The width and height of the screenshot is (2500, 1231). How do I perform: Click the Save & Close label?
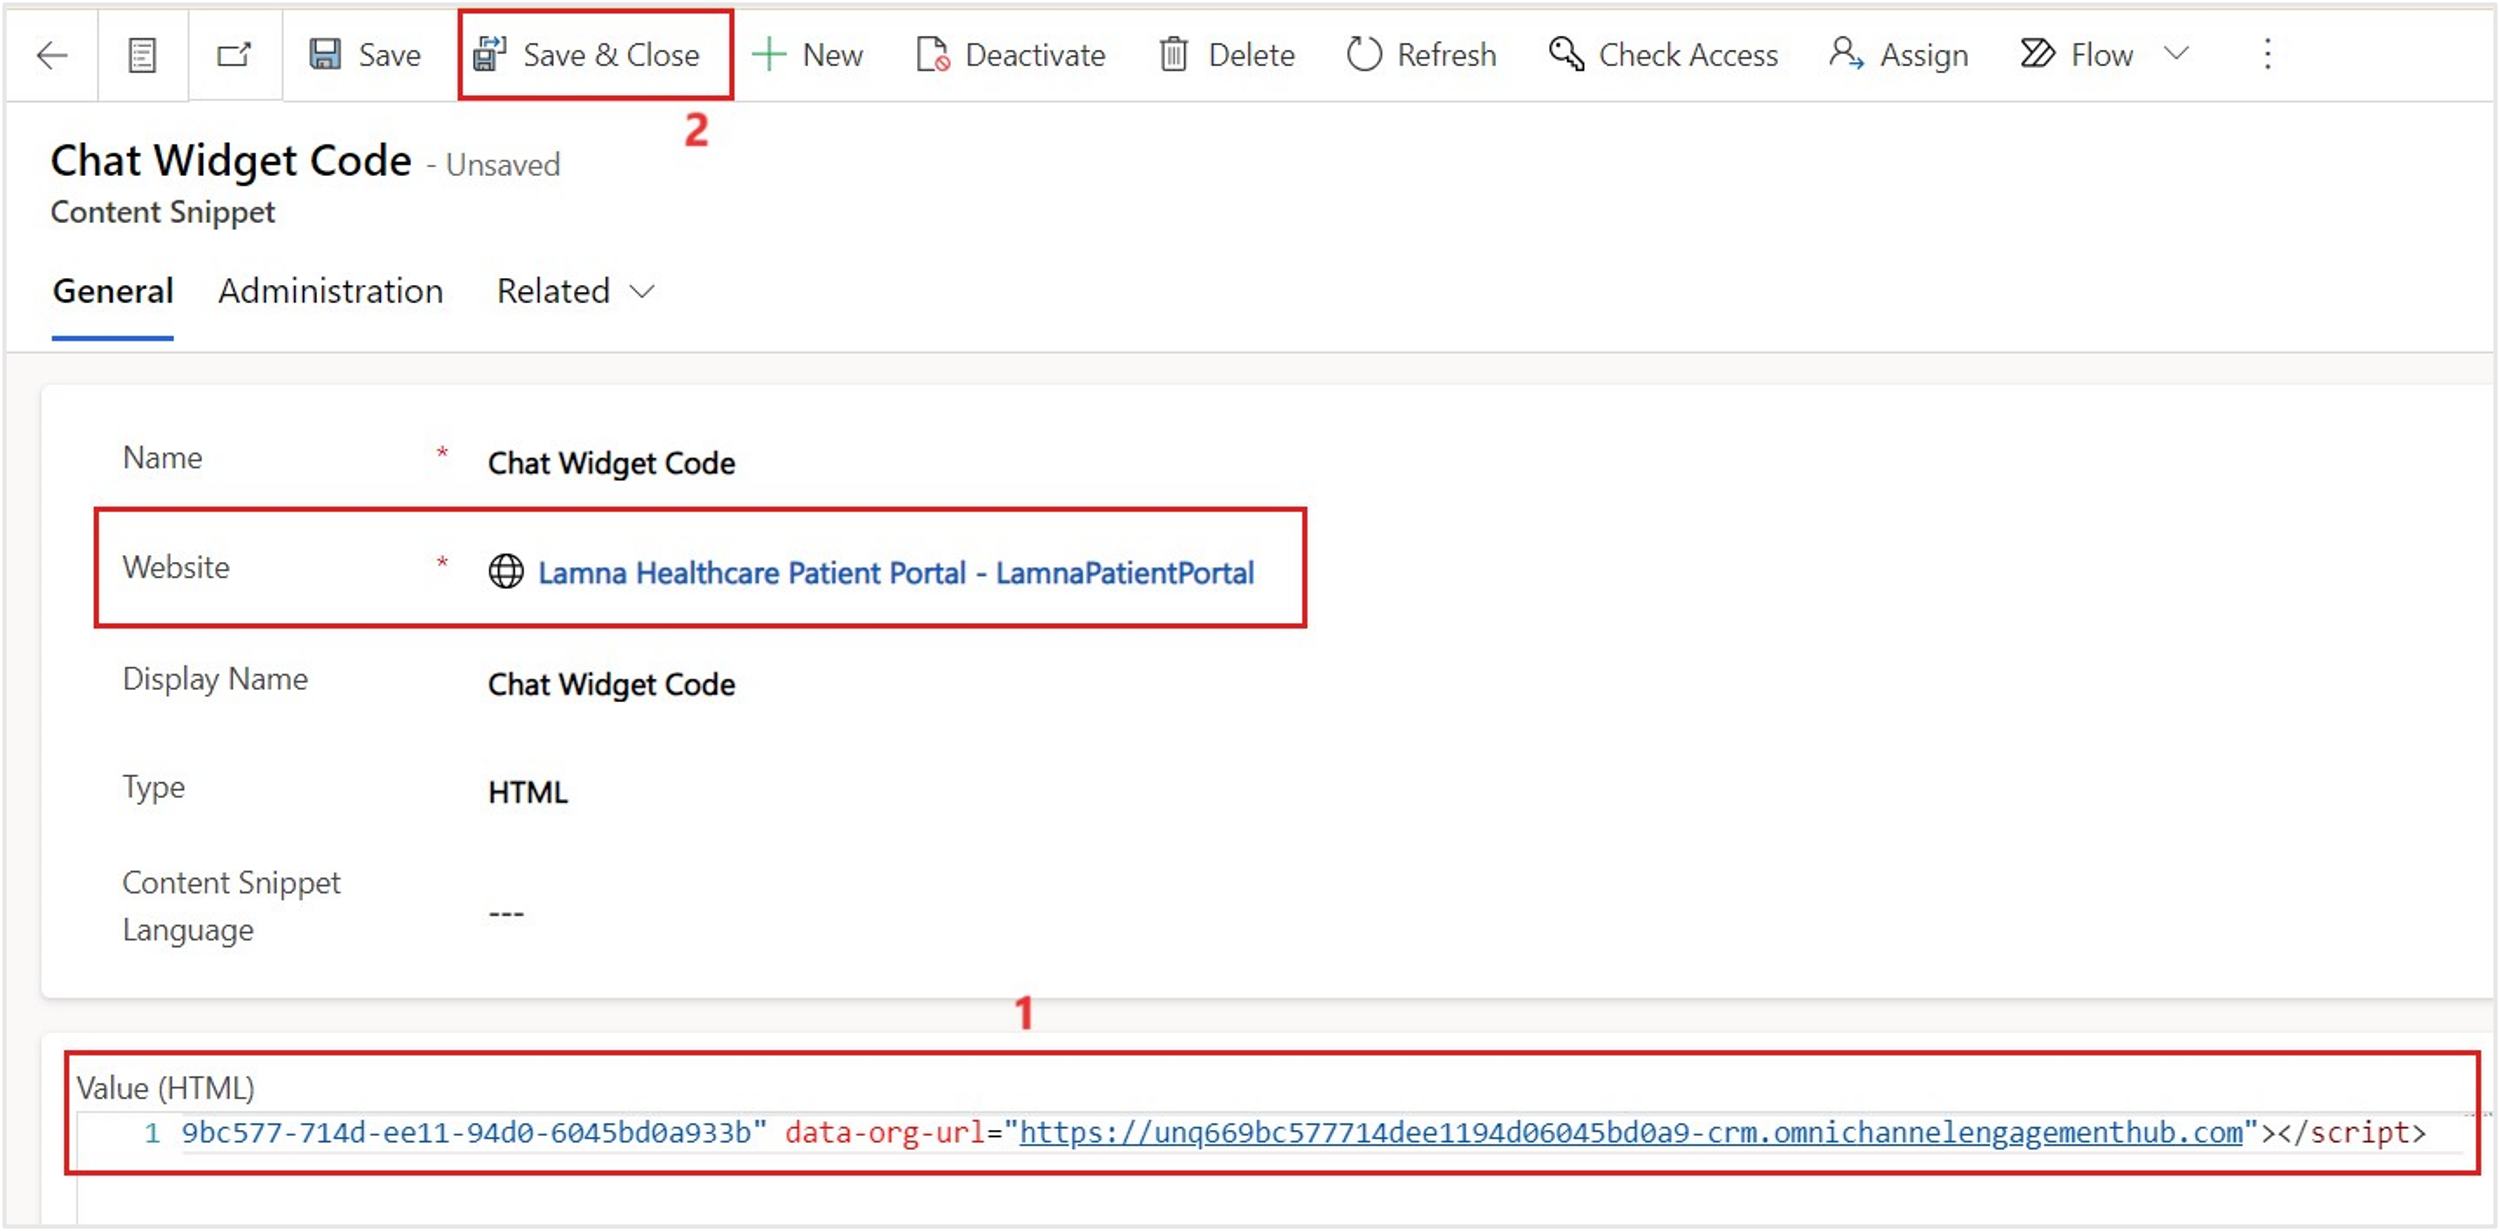(x=611, y=55)
